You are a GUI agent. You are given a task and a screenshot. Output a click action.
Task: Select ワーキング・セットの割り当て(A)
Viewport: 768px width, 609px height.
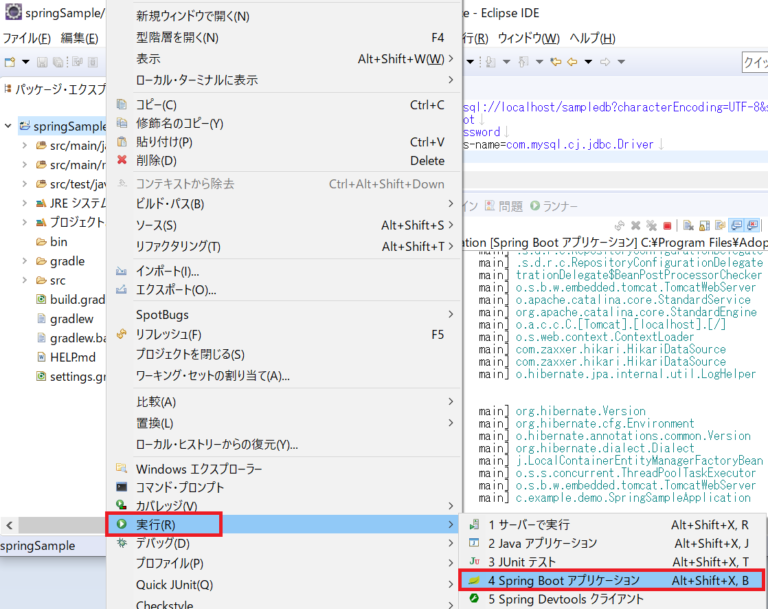coord(284,376)
